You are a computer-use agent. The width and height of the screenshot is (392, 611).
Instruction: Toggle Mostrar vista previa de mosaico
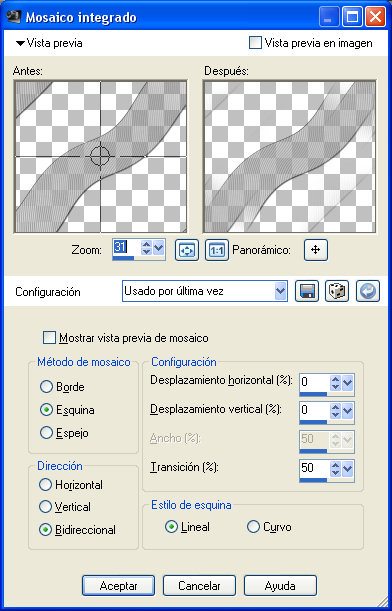point(49,337)
